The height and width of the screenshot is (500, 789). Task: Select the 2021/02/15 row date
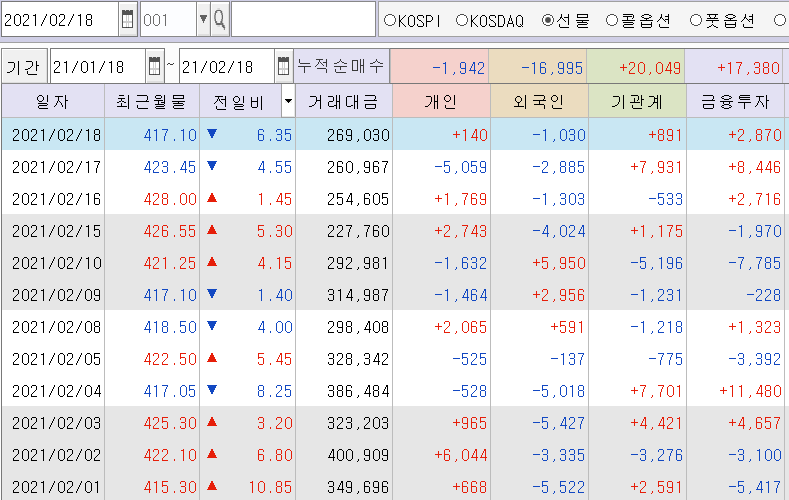(56, 231)
